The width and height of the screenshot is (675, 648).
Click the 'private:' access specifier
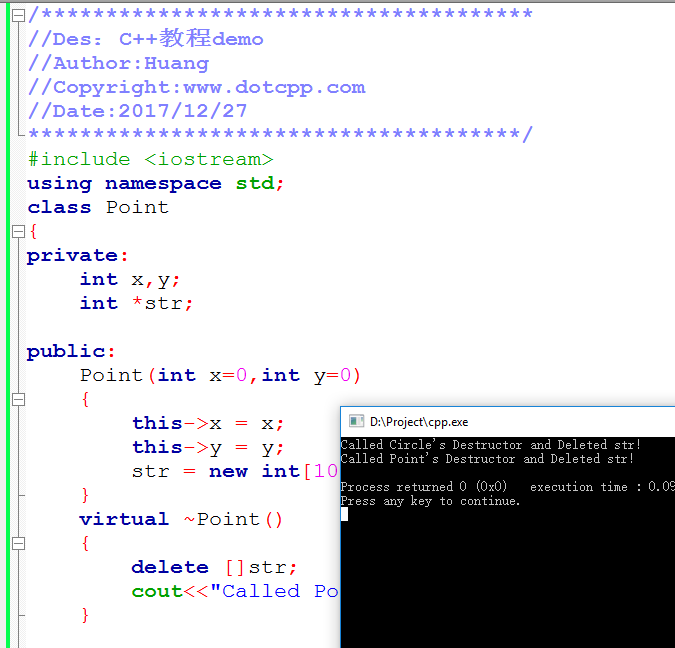pos(78,255)
